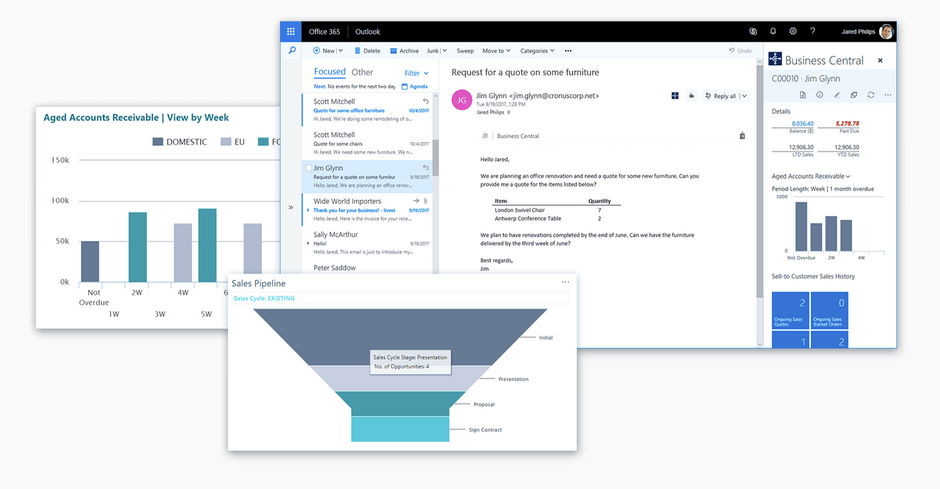Viewport: 940px width, 489px height.
Task: Open the notifications bell
Action: click(773, 32)
